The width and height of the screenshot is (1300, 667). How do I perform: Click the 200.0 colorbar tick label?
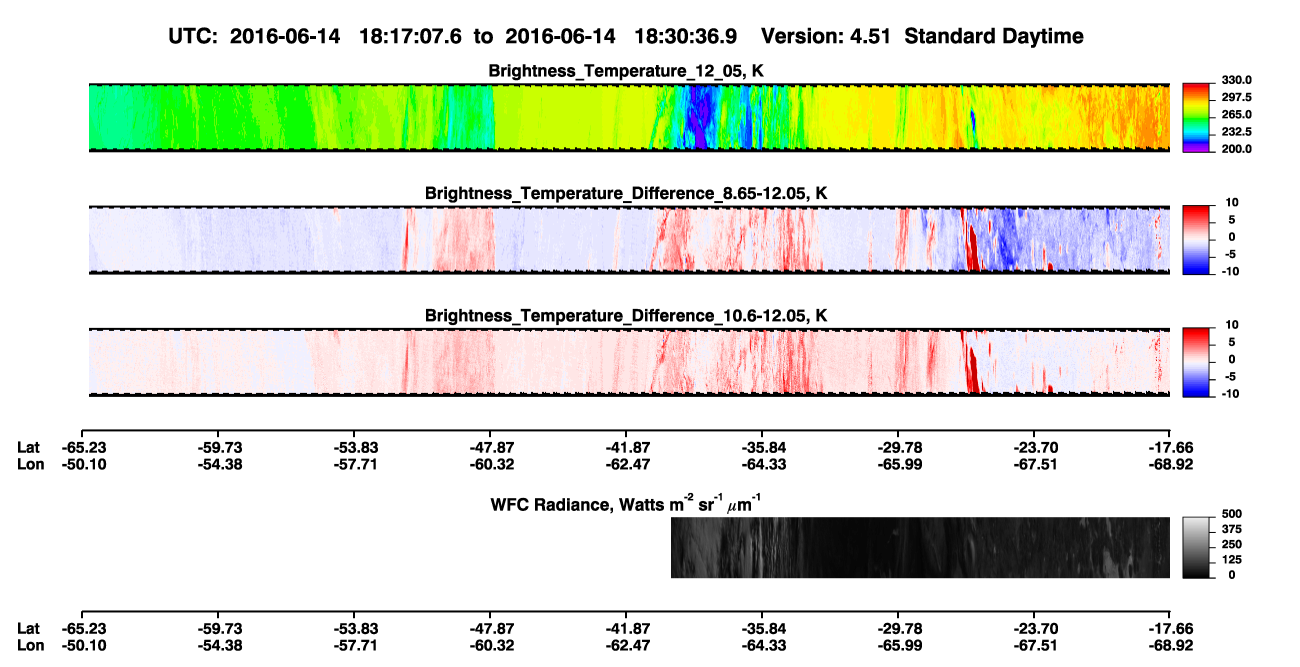(1236, 148)
